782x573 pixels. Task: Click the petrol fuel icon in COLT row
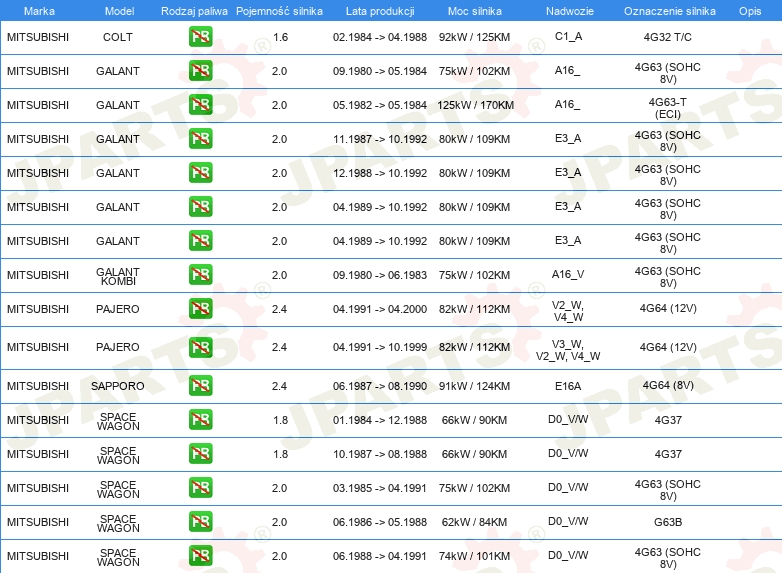click(200, 37)
